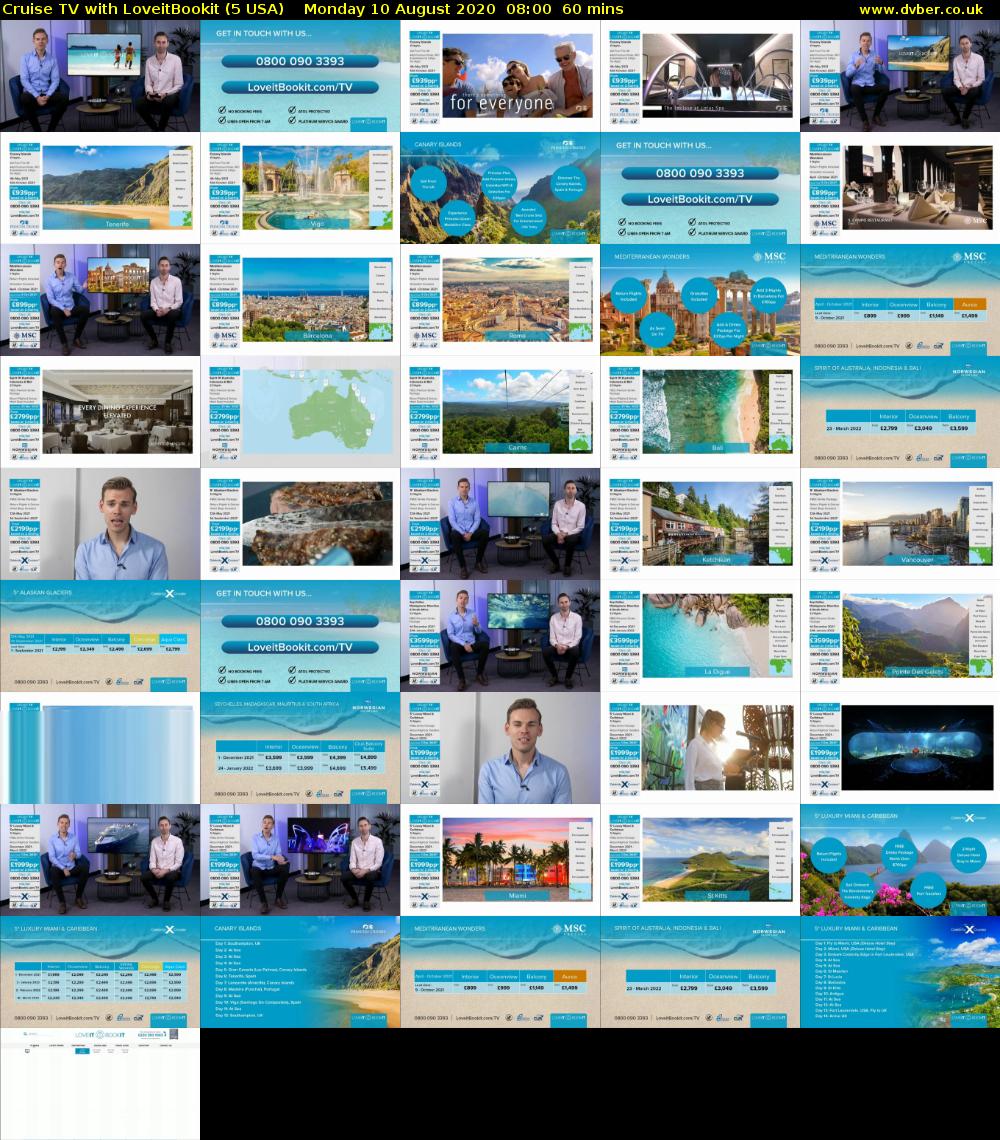1000x1140 pixels.
Task: Open Luxury Miami & Caribbean itinerary list frame
Action: pyautogui.click(x=900, y=971)
